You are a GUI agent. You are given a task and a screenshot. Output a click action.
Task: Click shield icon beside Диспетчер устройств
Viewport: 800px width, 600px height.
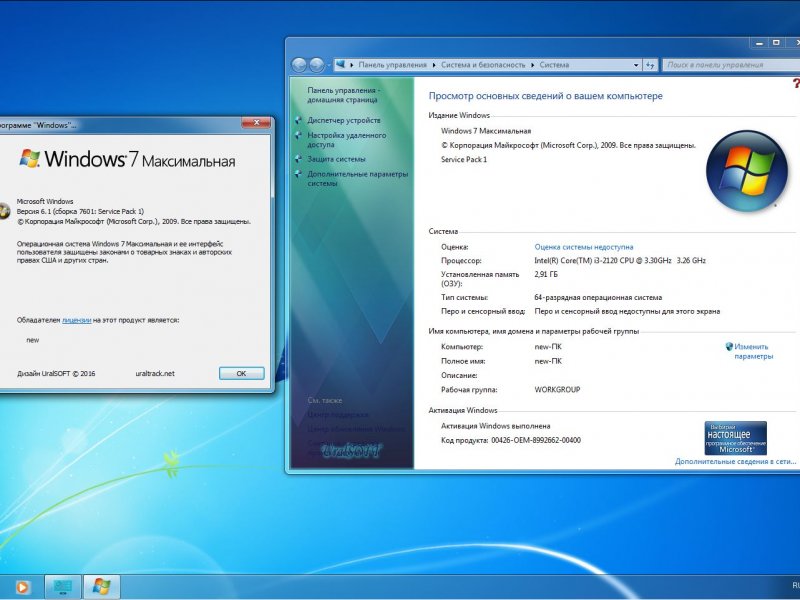point(298,120)
